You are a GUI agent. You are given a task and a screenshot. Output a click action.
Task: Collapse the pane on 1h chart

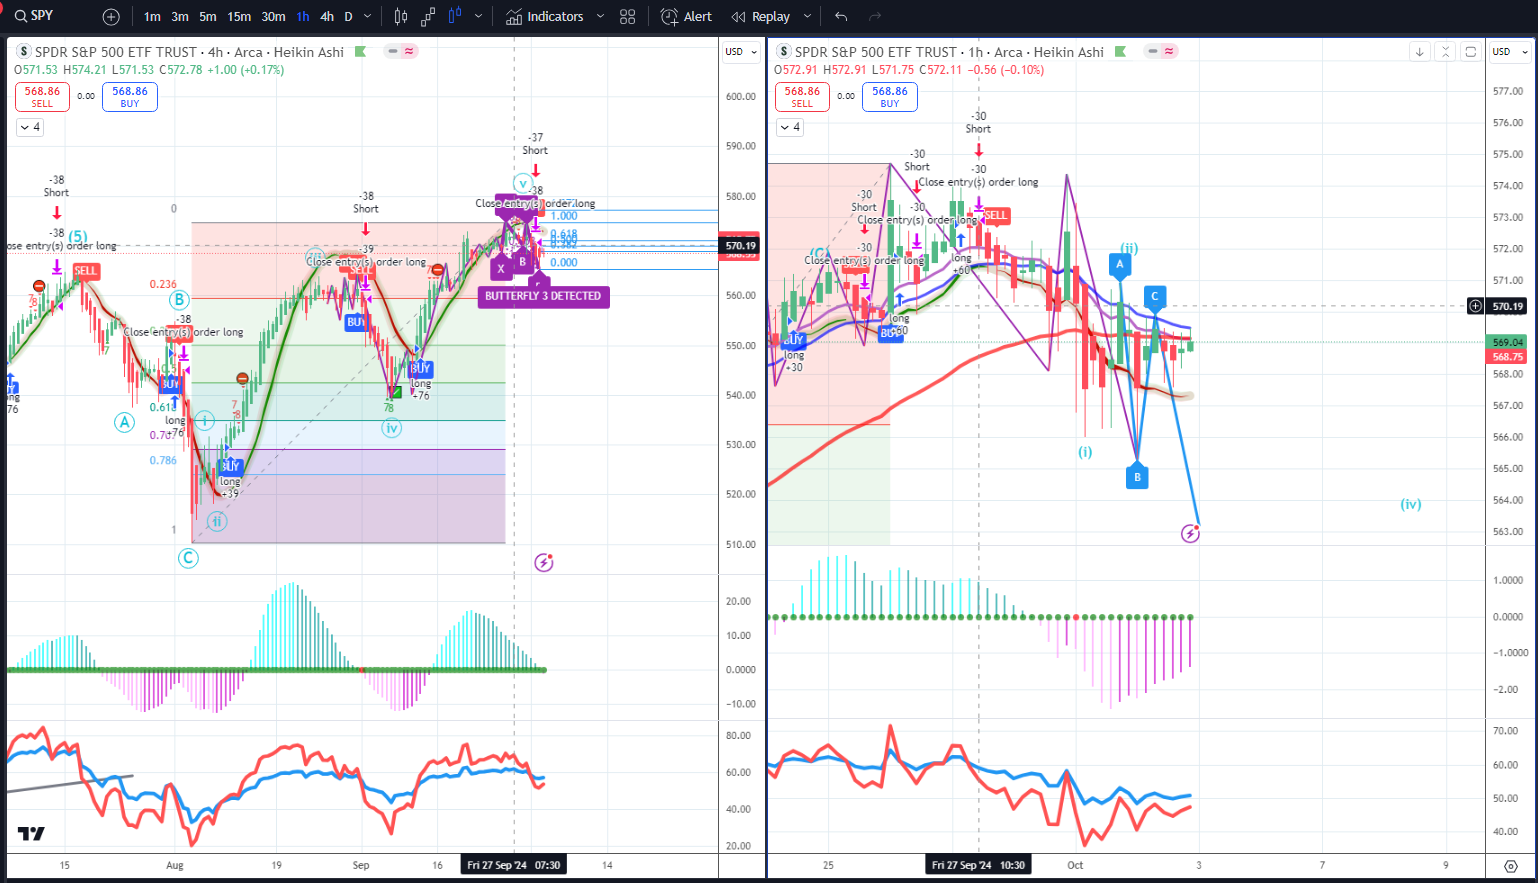1445,52
